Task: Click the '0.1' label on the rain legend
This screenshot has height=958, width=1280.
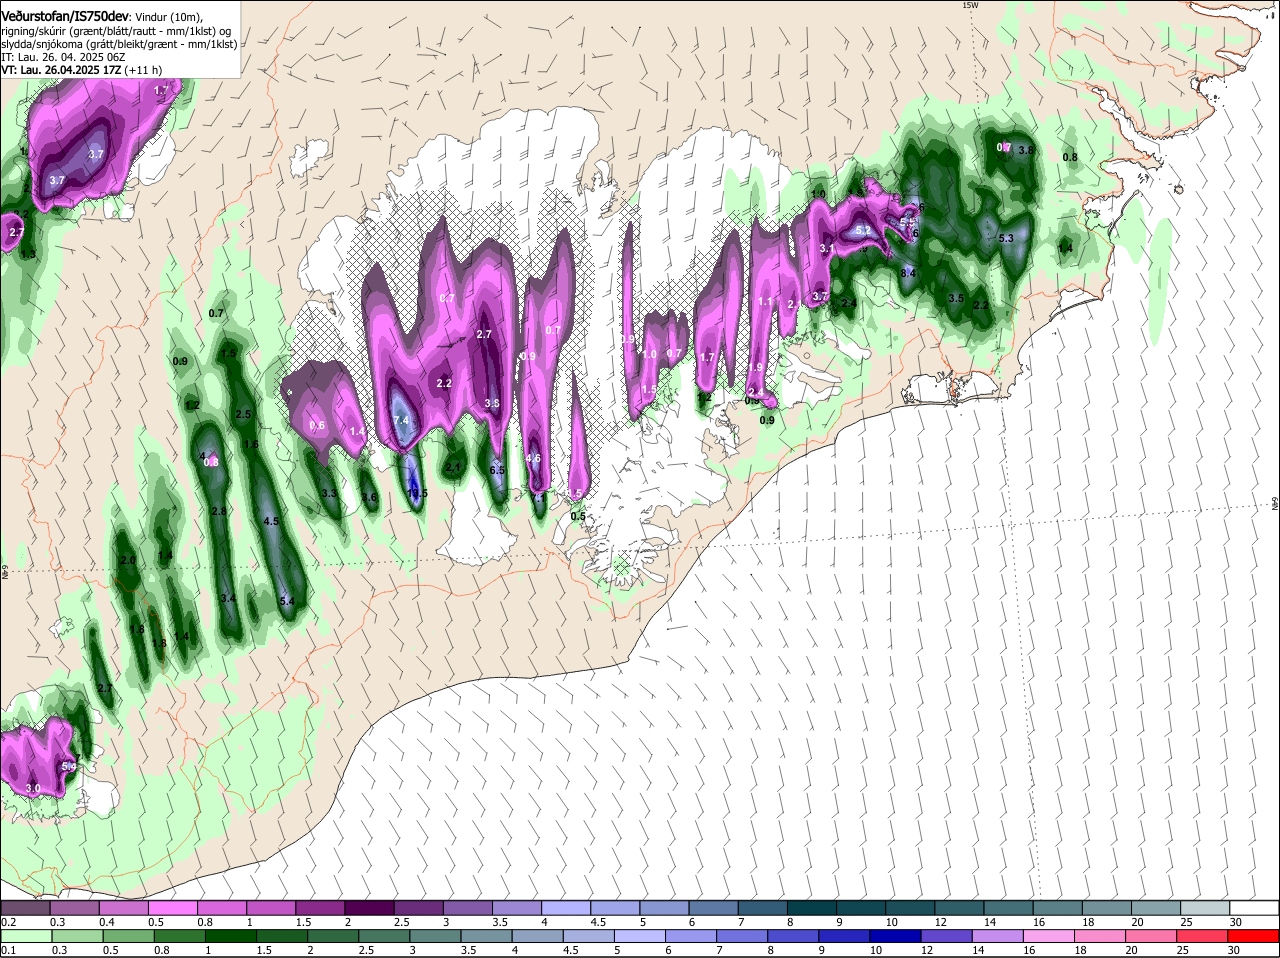Action: coord(8,950)
